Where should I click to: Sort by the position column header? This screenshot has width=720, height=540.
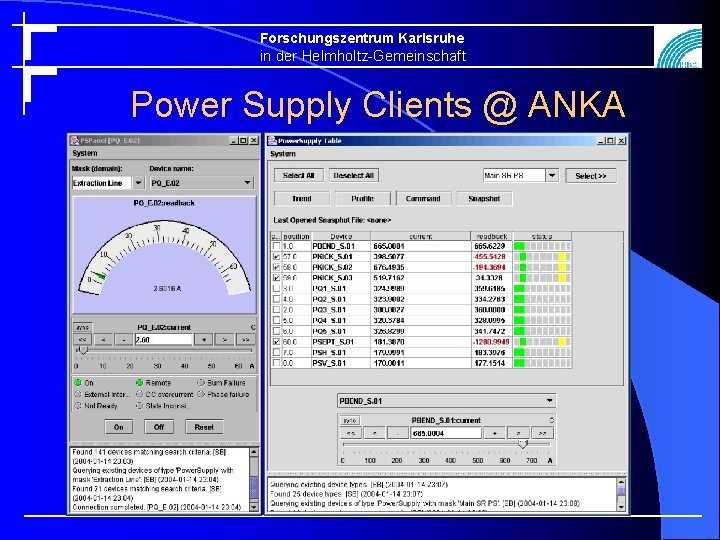296,236
